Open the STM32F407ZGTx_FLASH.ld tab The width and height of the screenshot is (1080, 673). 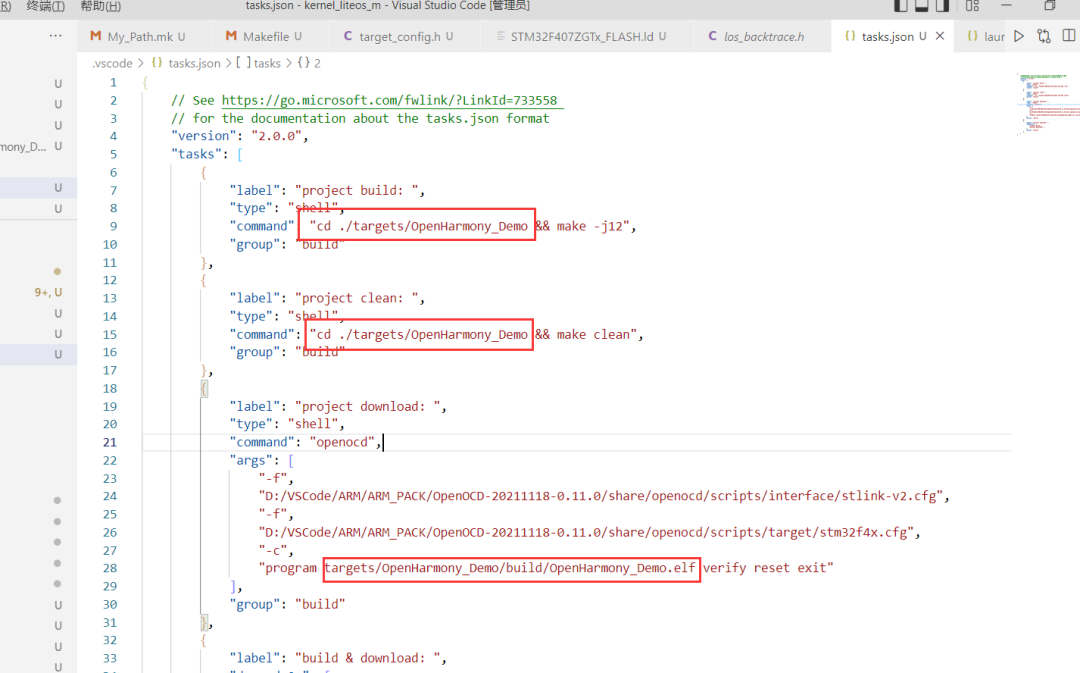pos(581,36)
